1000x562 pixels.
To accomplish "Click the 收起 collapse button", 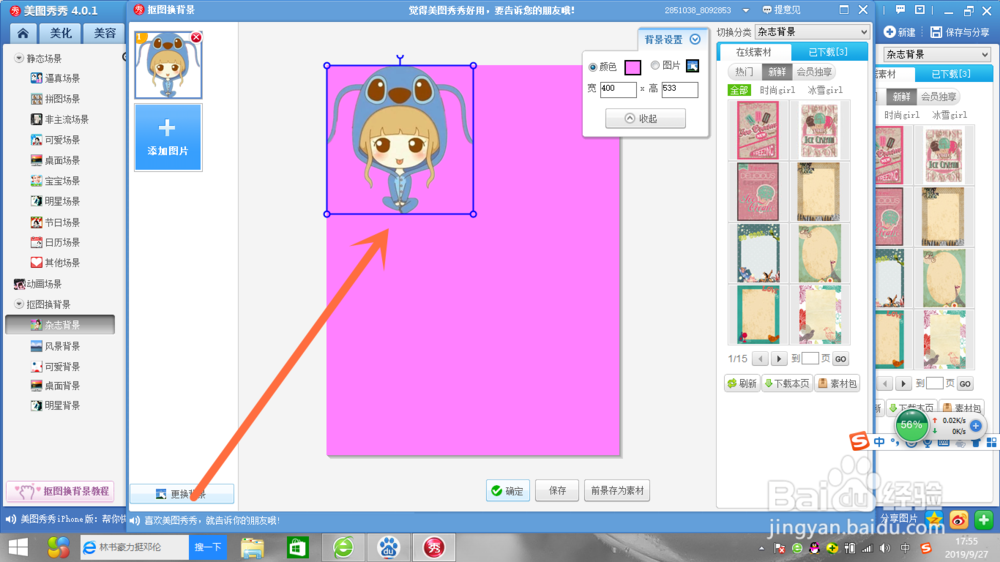I will click(645, 119).
